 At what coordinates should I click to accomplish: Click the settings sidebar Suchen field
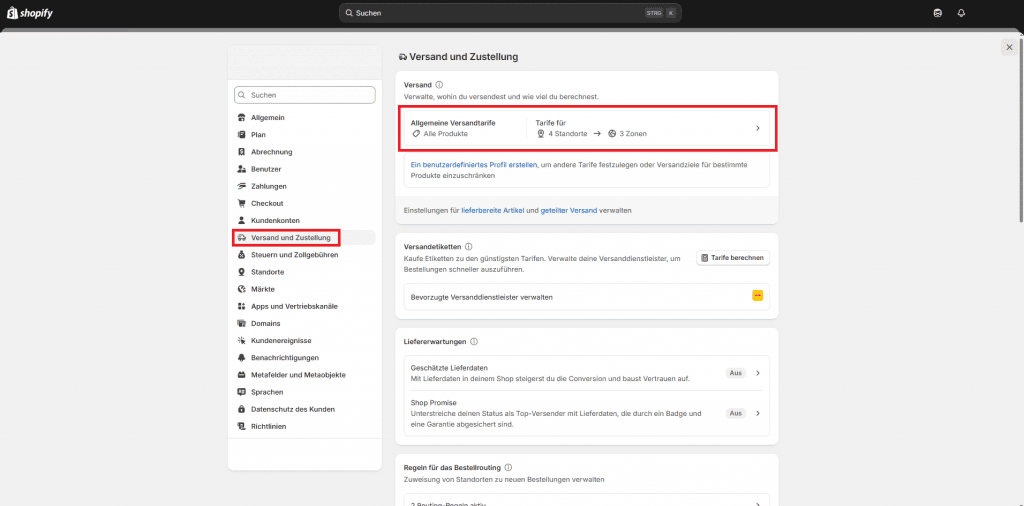(x=305, y=95)
